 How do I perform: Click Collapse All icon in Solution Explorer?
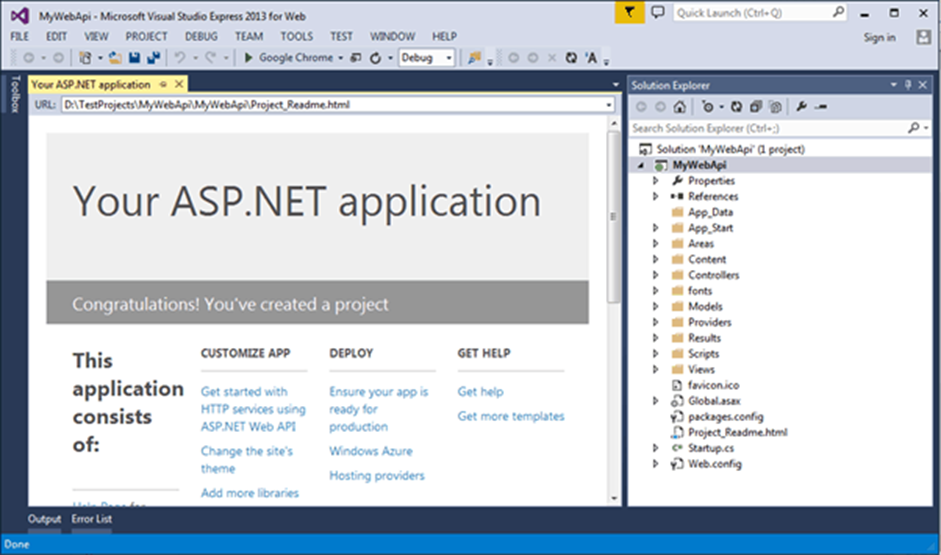pyautogui.click(x=756, y=107)
